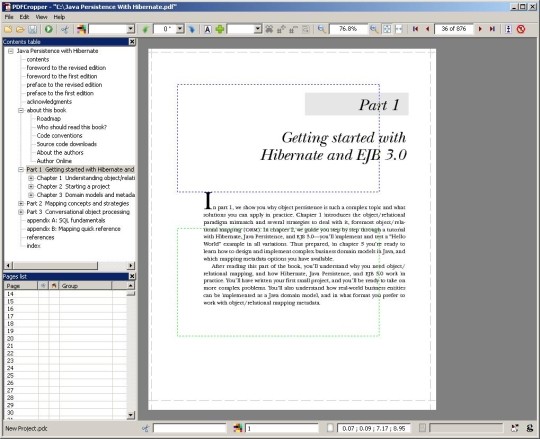Screen dimensions: 540x439
Task: Expand Part 3 Conversational object processing
Action: 21,212
